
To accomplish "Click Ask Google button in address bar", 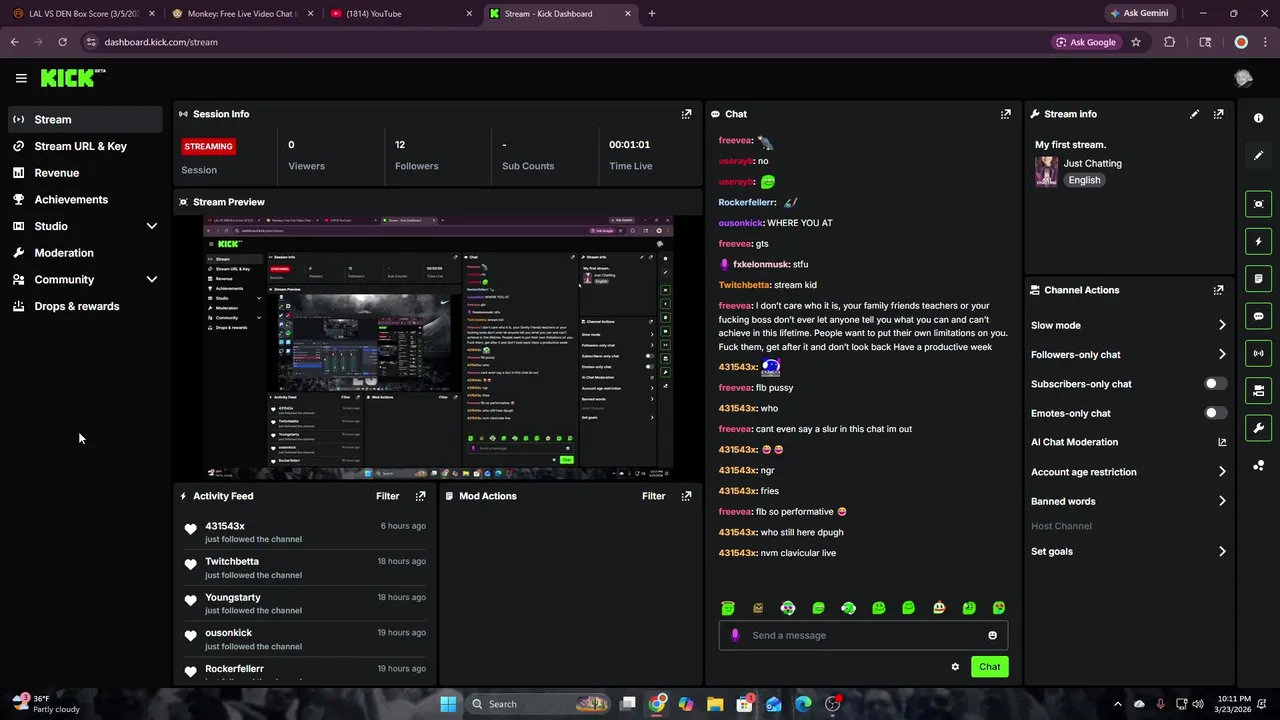I will point(1086,42).
